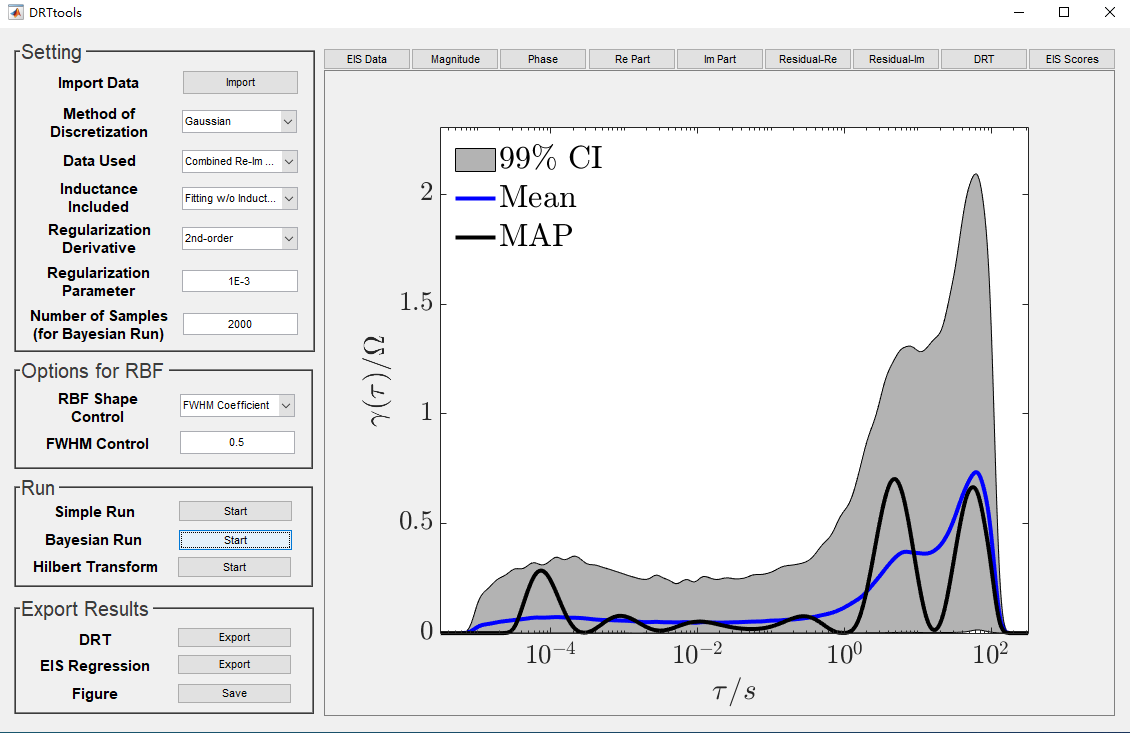Screen dimensions: 1130x733
Task: Switch to the Magnitude tab
Action: pos(455,59)
